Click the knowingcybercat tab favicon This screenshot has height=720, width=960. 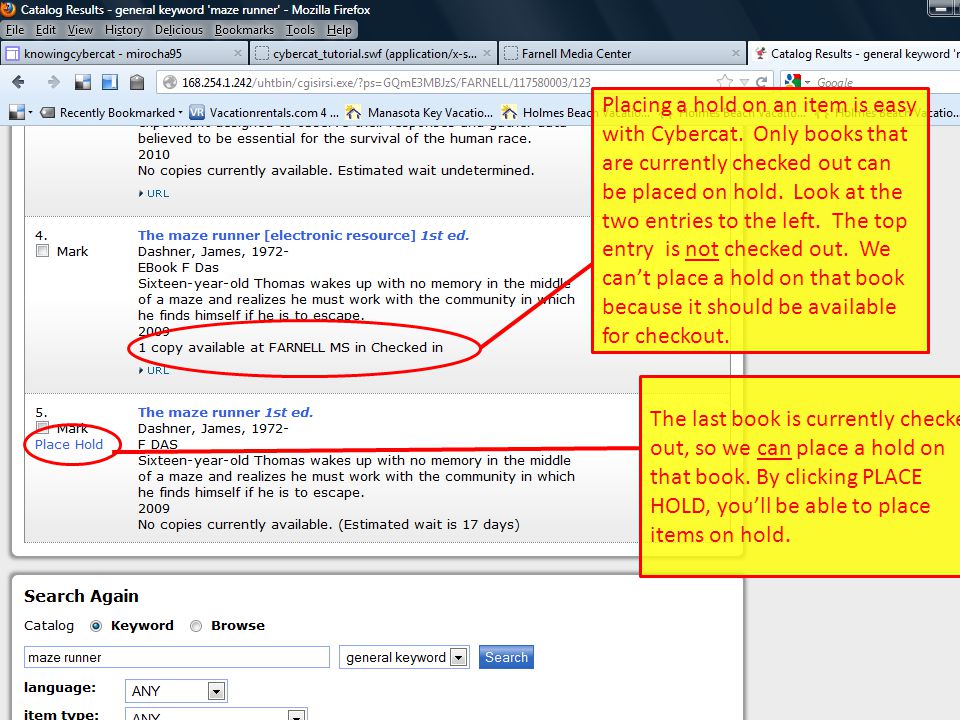(x=12, y=54)
